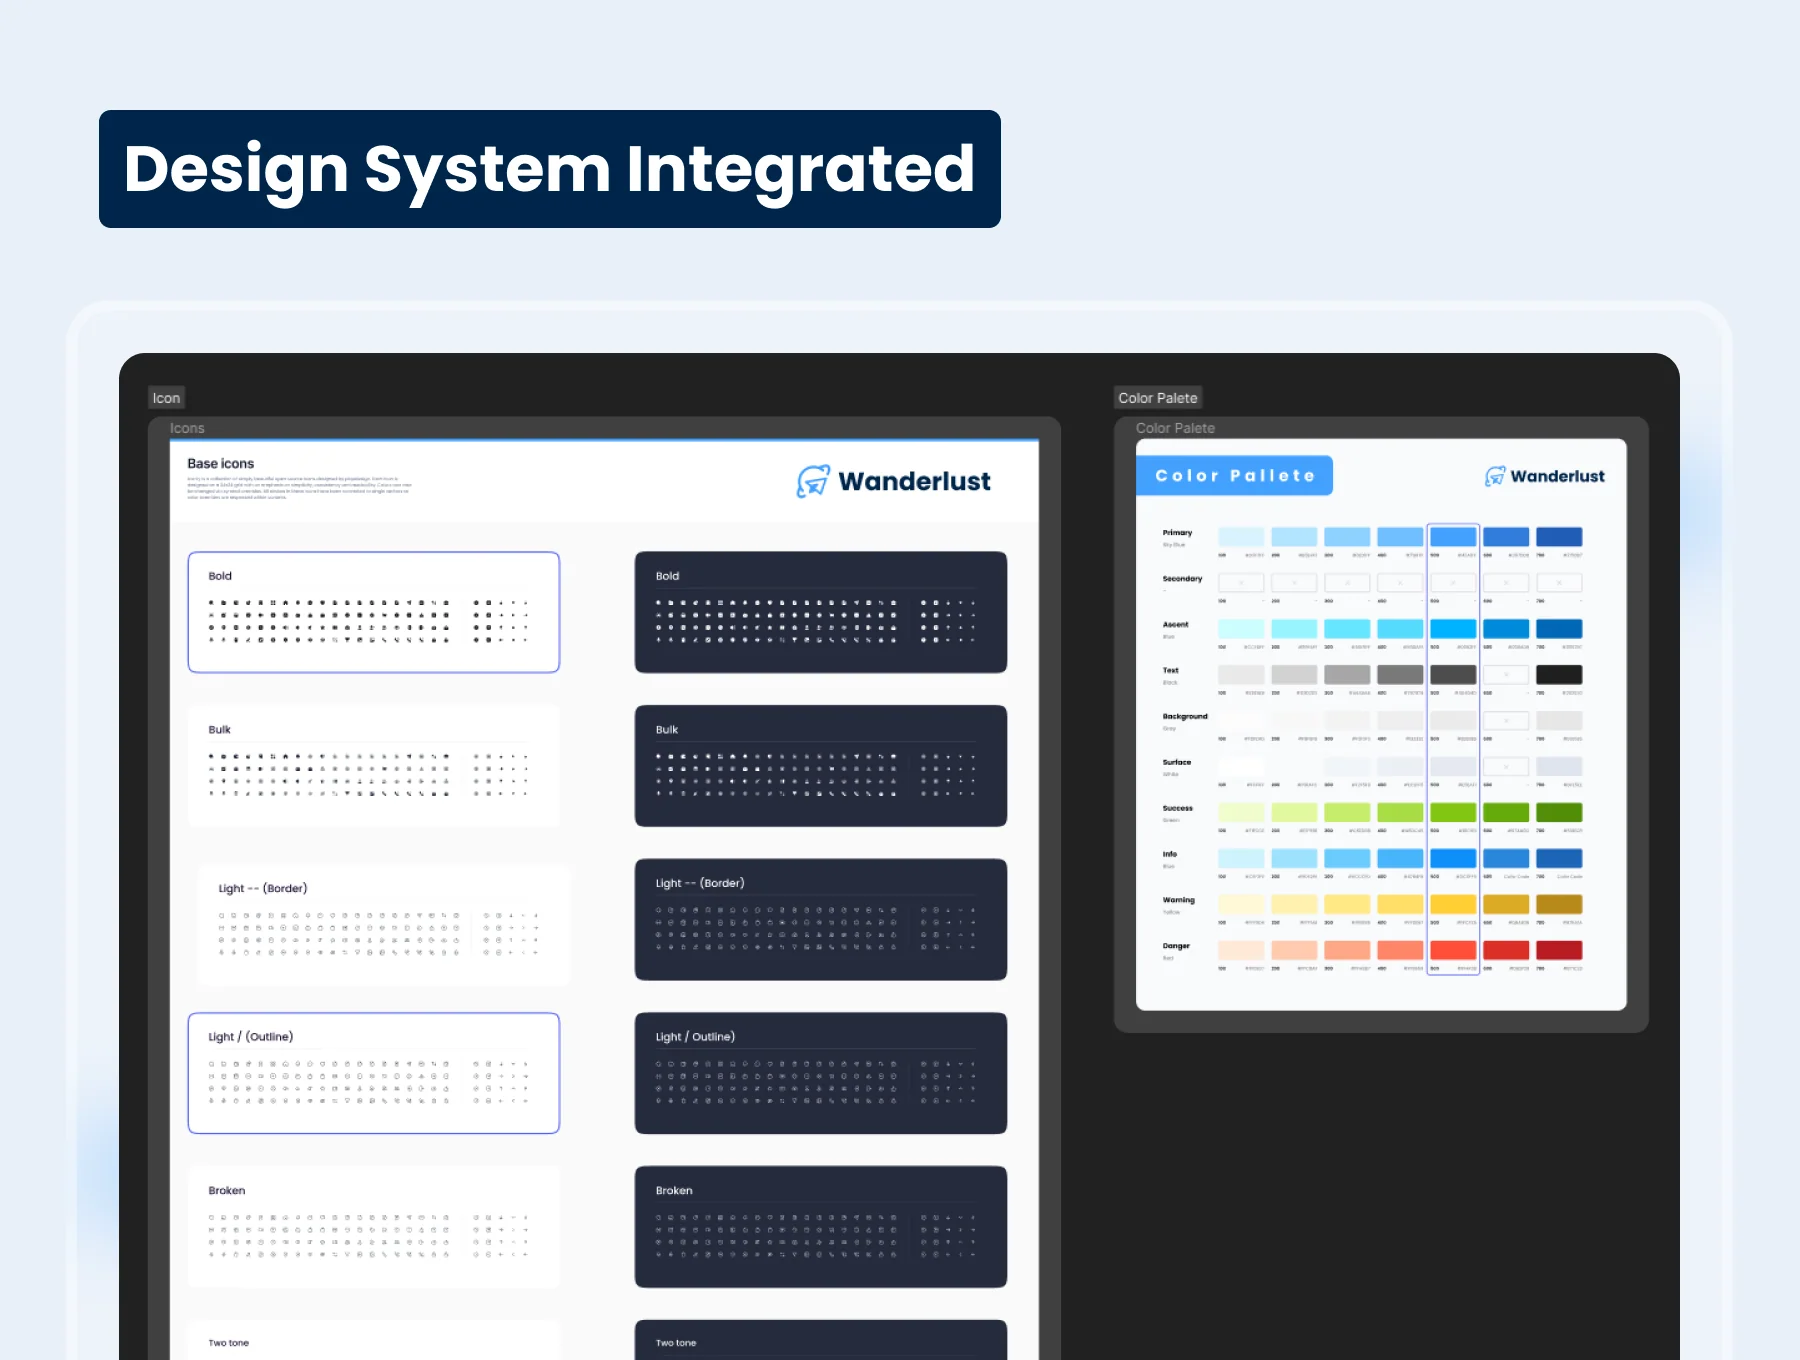
Task: Pick the Text 200 gray swatch
Action: coord(1294,675)
